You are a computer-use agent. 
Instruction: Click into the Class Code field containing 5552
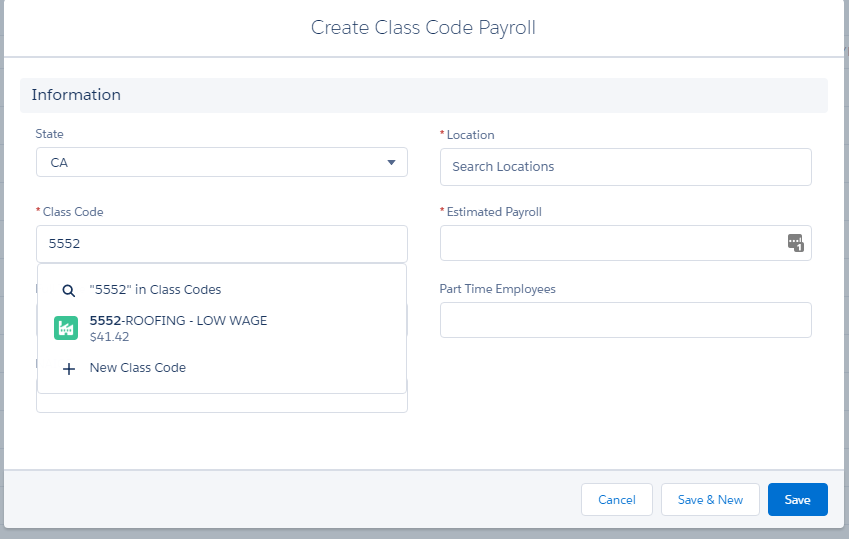pos(221,244)
